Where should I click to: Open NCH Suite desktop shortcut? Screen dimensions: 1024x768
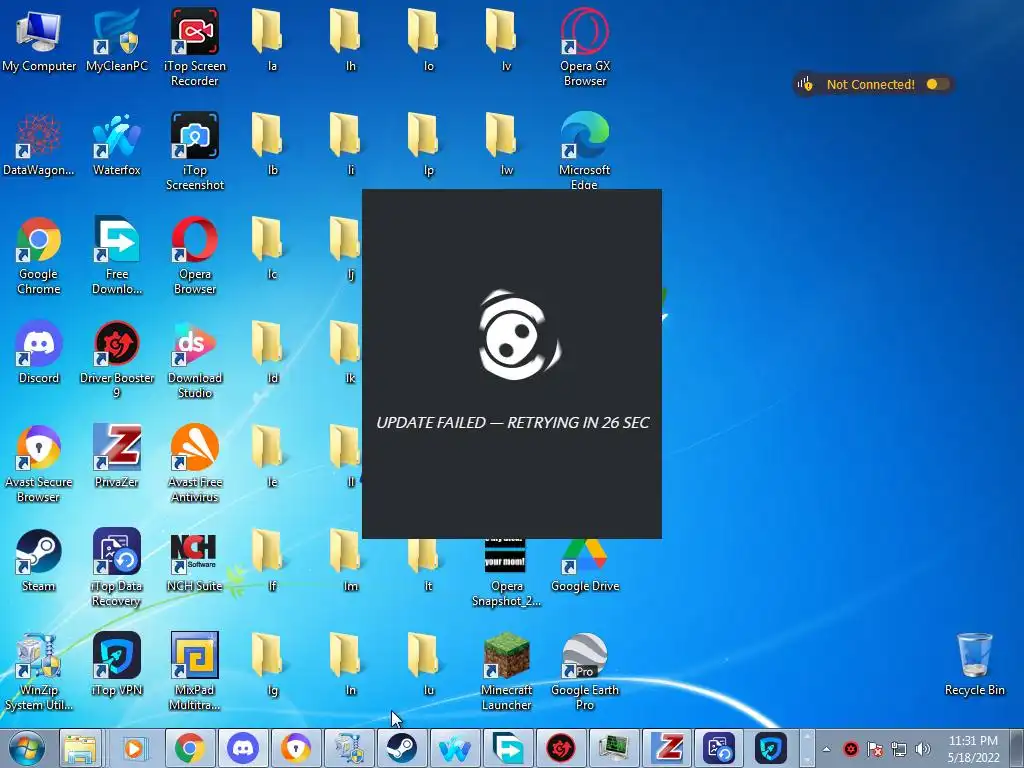coord(195,560)
